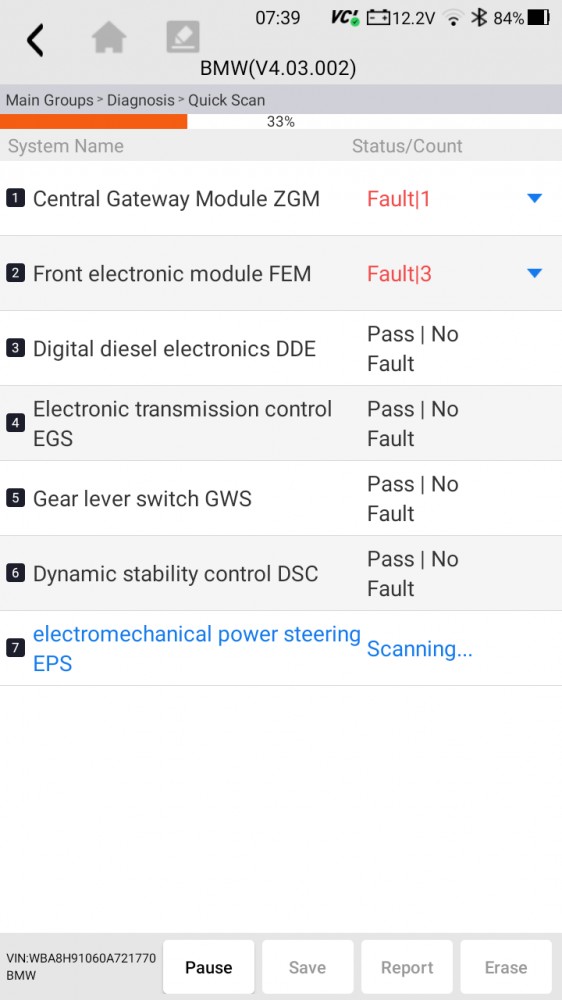Click the 33% scan progress bar

281,121
